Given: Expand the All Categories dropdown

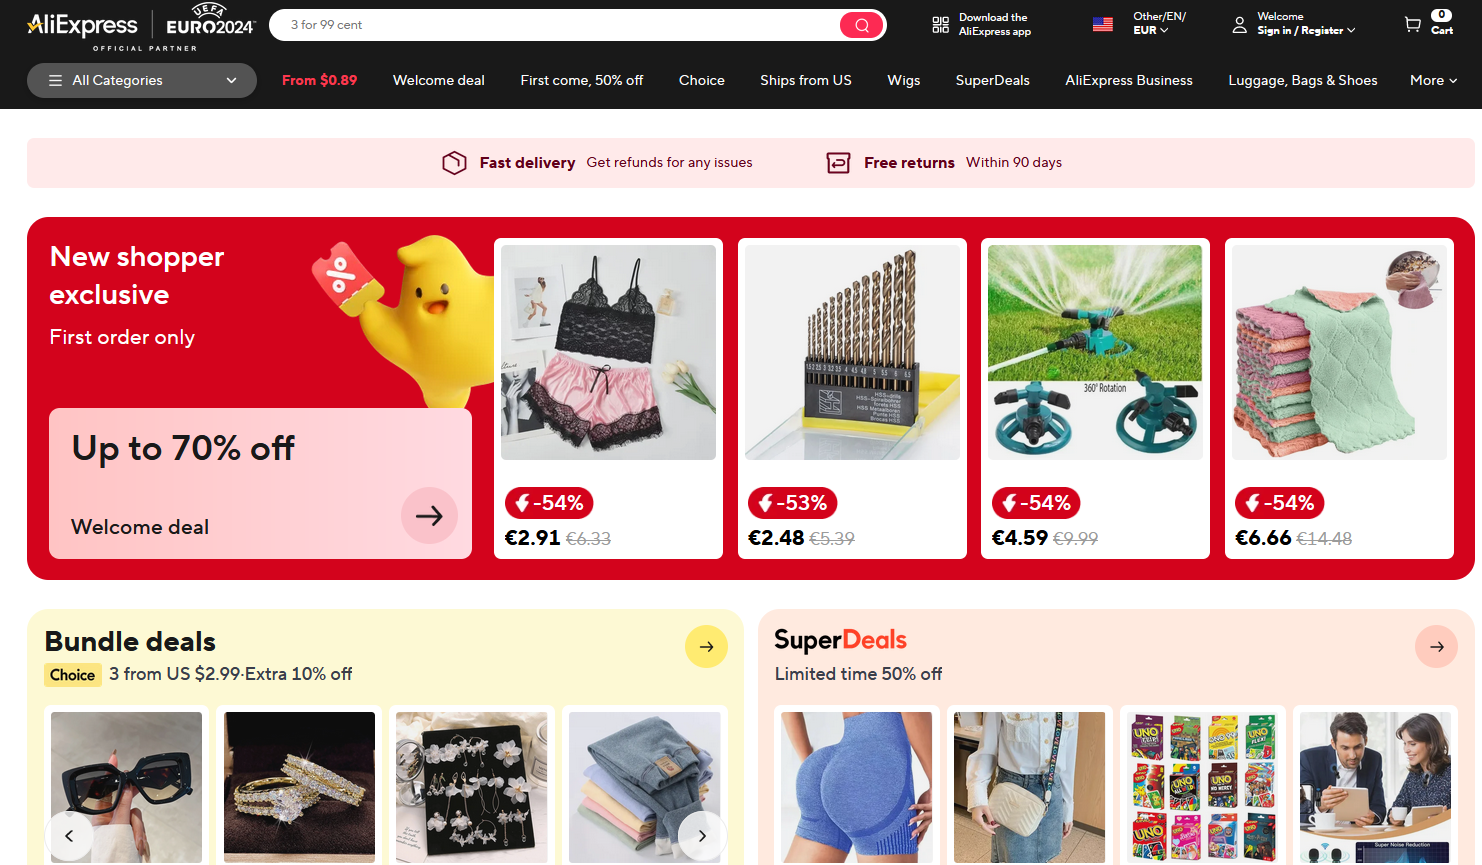Looking at the screenshot, I should pyautogui.click(x=142, y=80).
